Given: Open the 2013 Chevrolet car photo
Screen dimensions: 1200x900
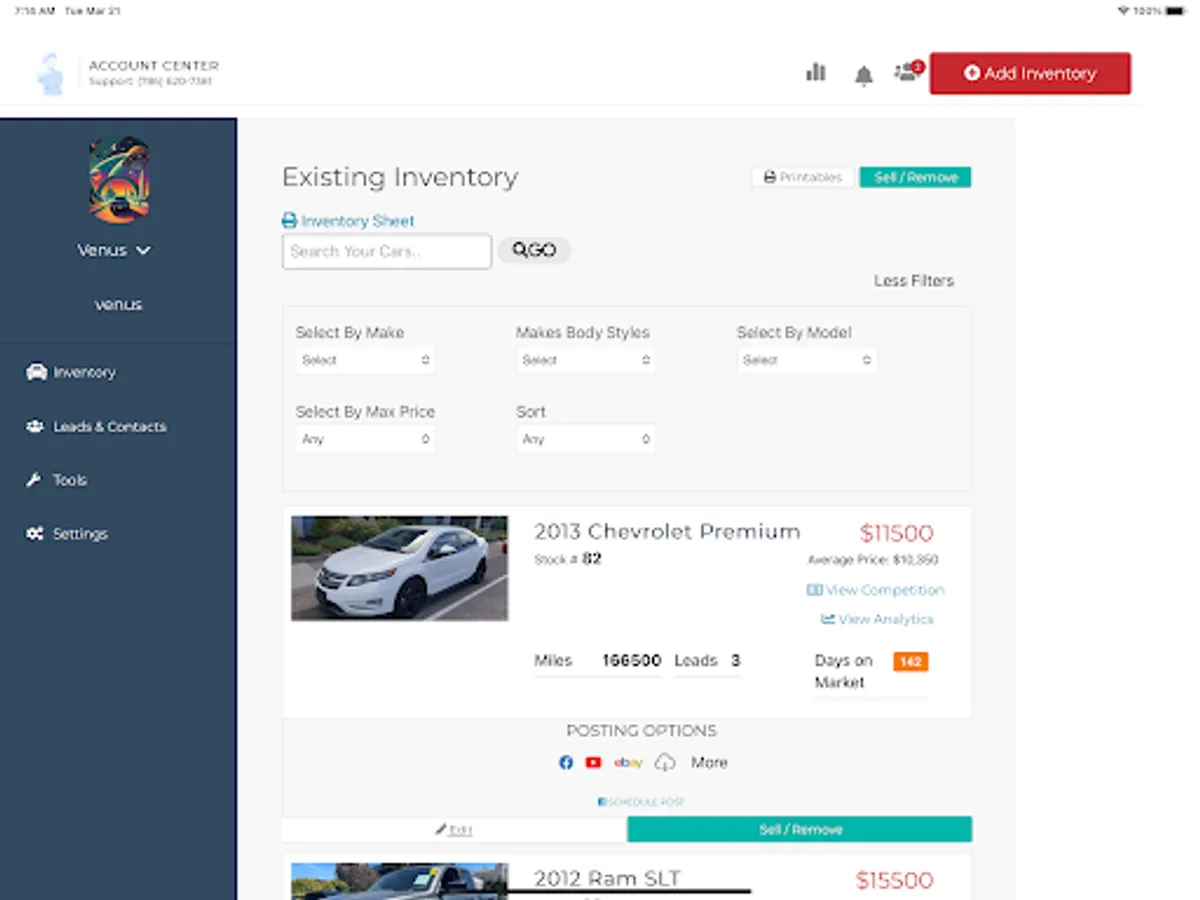Looking at the screenshot, I should pos(399,568).
